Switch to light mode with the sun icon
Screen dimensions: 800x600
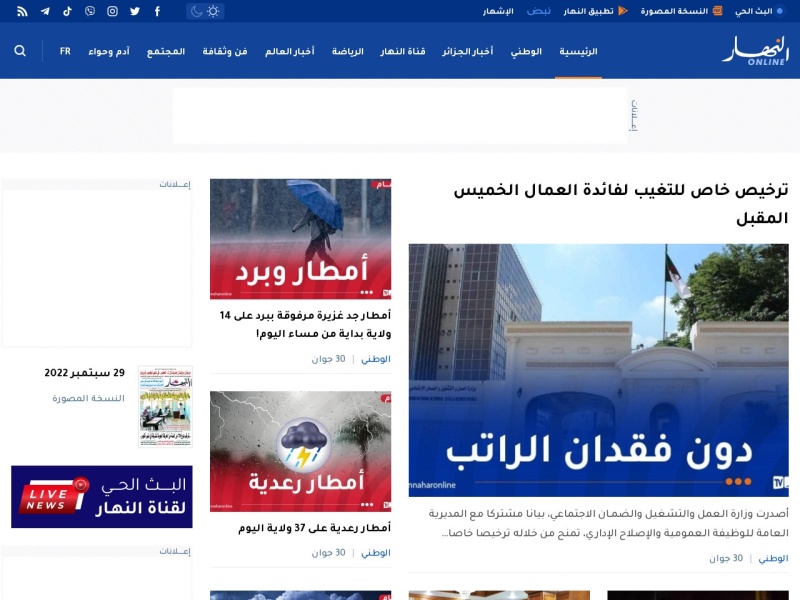pyautogui.click(x=213, y=11)
